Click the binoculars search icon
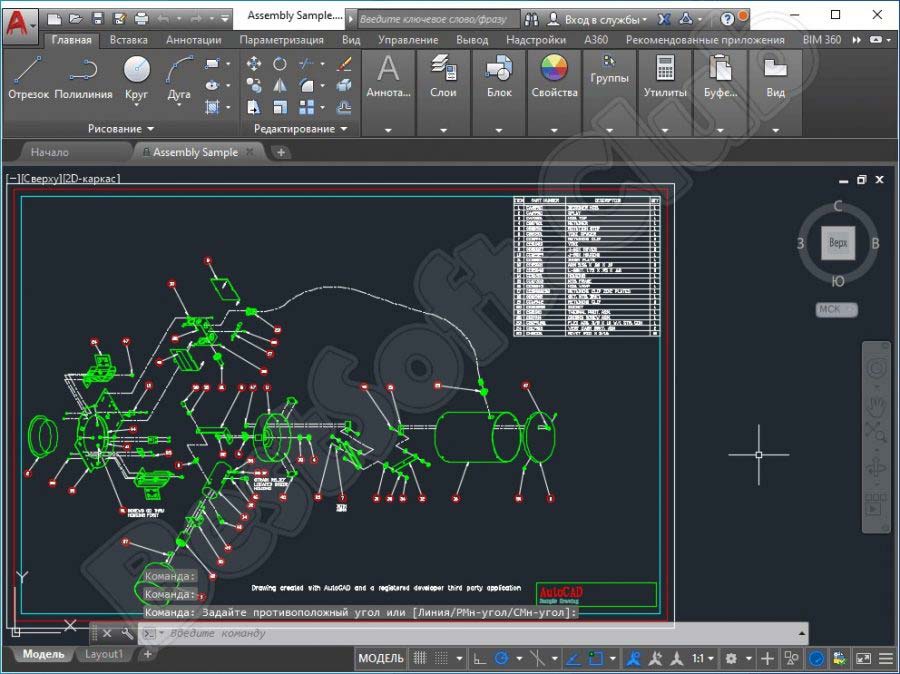 click(532, 19)
